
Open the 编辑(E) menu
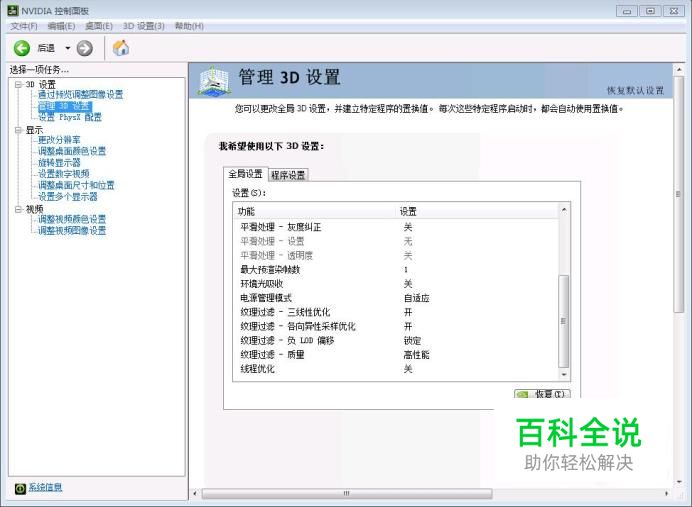pos(61,26)
